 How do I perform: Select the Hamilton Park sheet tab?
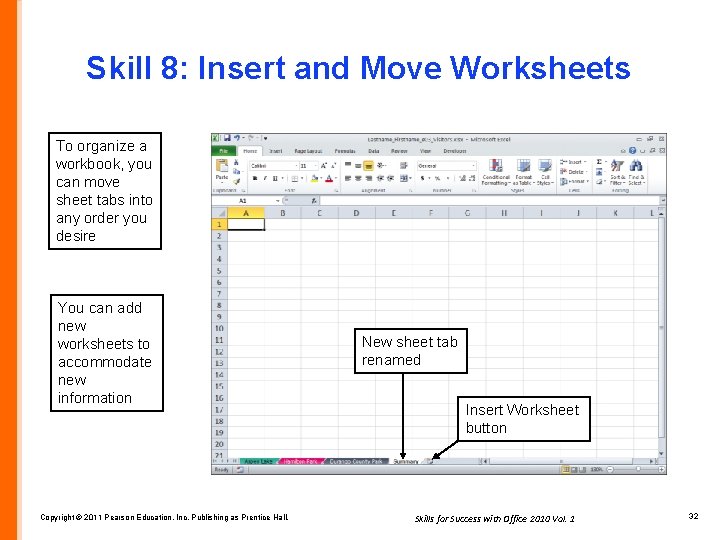301,461
